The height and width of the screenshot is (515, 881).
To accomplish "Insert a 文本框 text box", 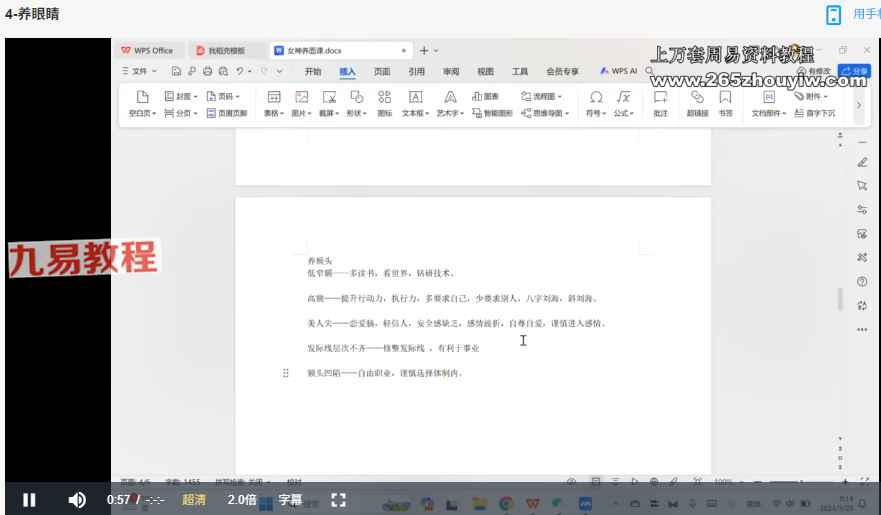I will [x=415, y=104].
